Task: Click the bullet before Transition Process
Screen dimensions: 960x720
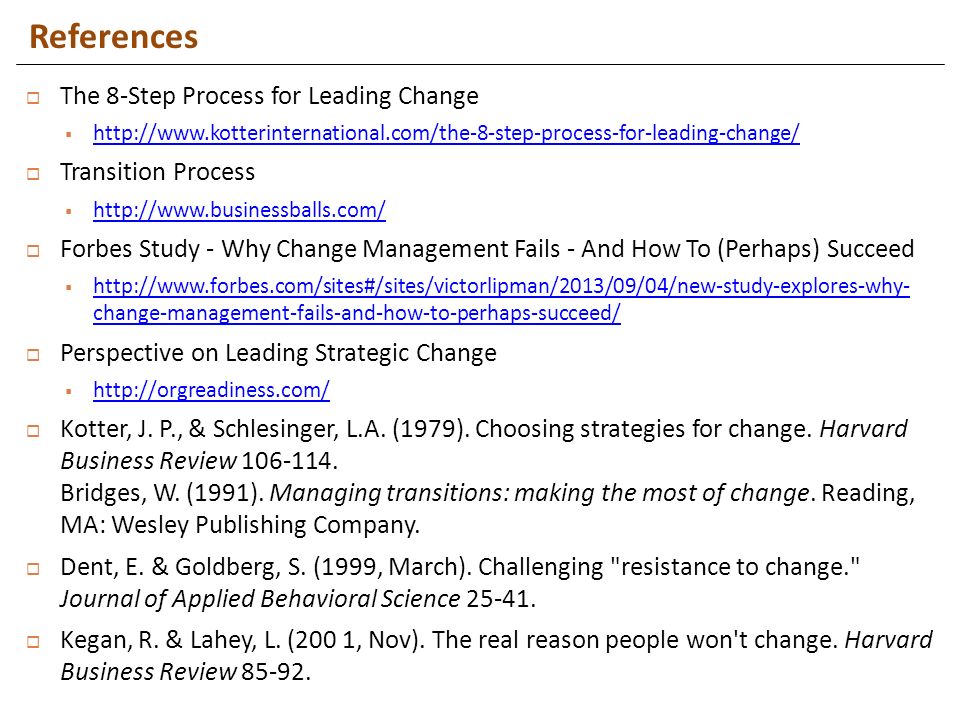Action: [x=33, y=174]
